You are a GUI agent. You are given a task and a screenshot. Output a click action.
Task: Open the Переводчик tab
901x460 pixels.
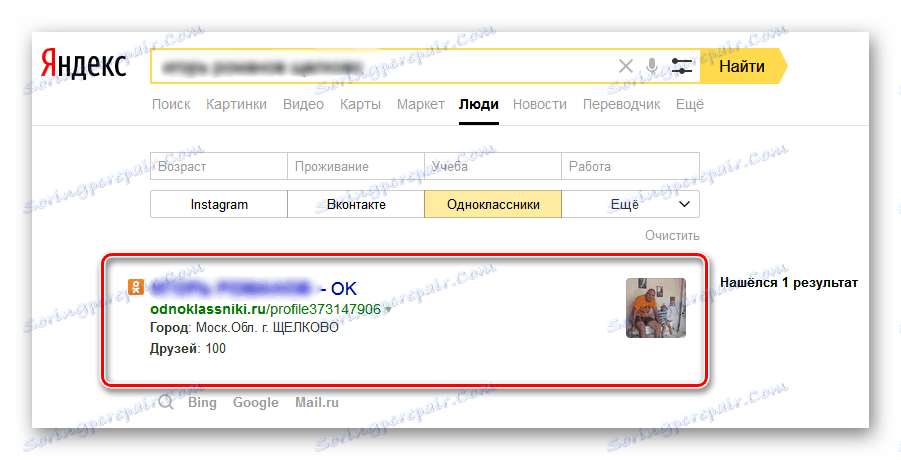click(x=622, y=105)
